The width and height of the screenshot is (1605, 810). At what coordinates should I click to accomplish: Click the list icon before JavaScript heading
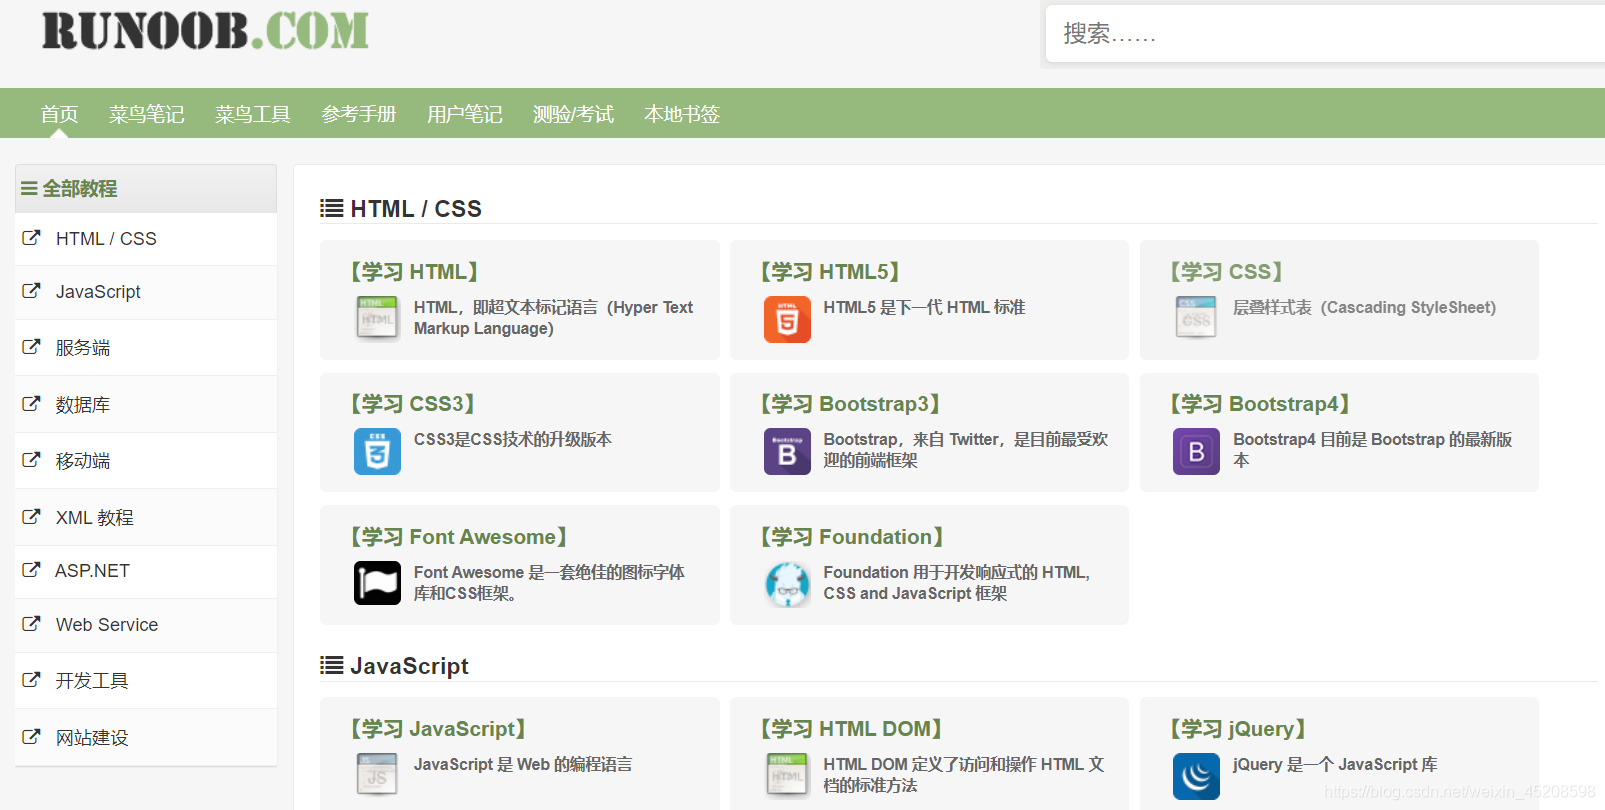click(331, 665)
